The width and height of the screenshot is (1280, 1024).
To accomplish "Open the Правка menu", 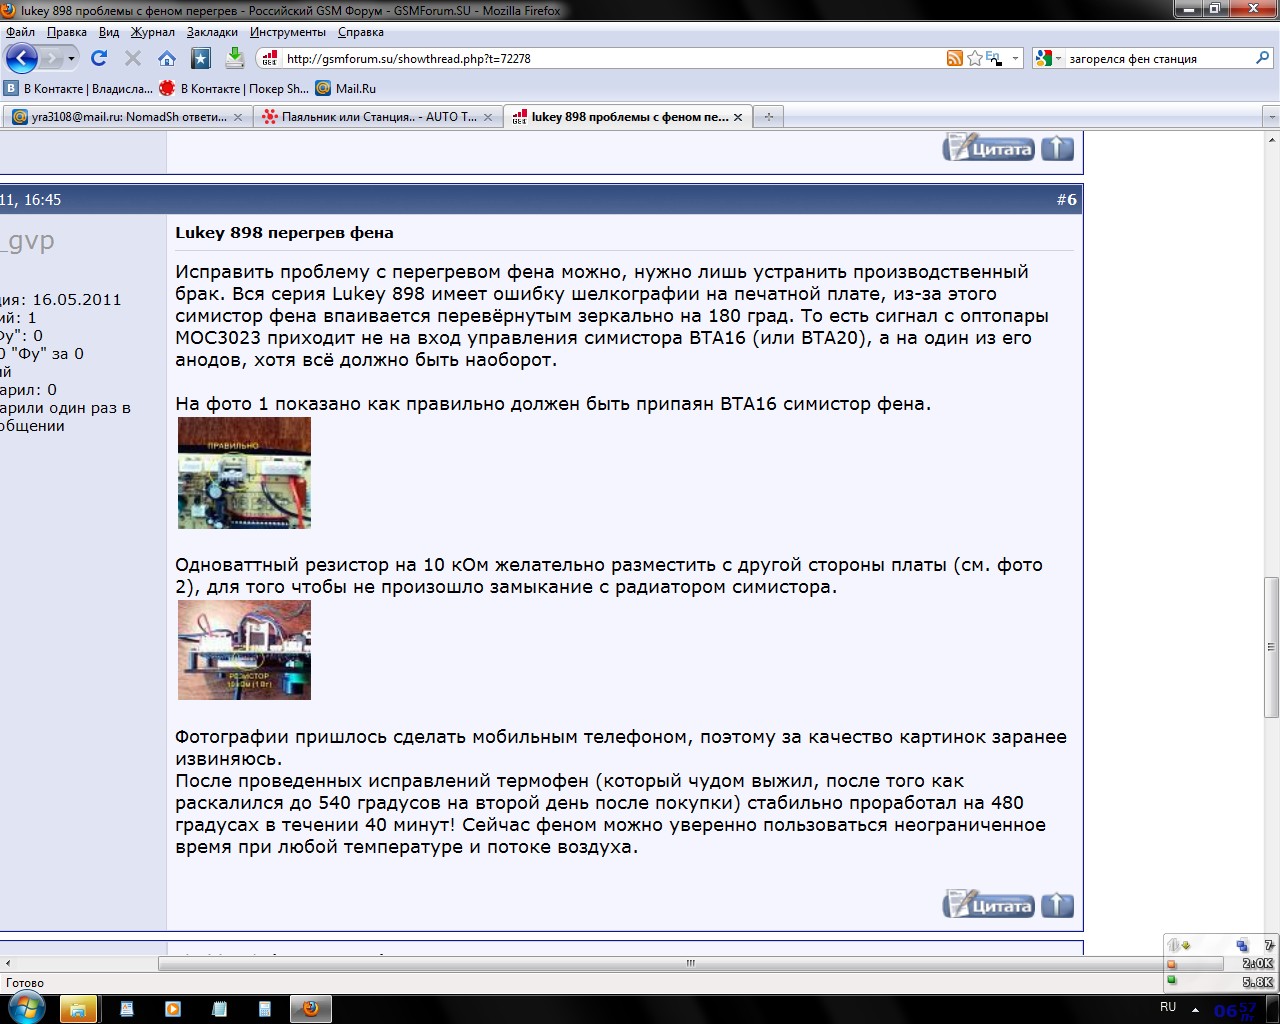I will [x=66, y=32].
